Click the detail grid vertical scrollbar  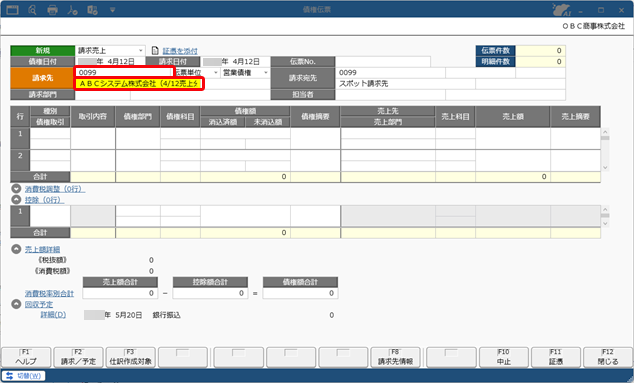(605, 150)
